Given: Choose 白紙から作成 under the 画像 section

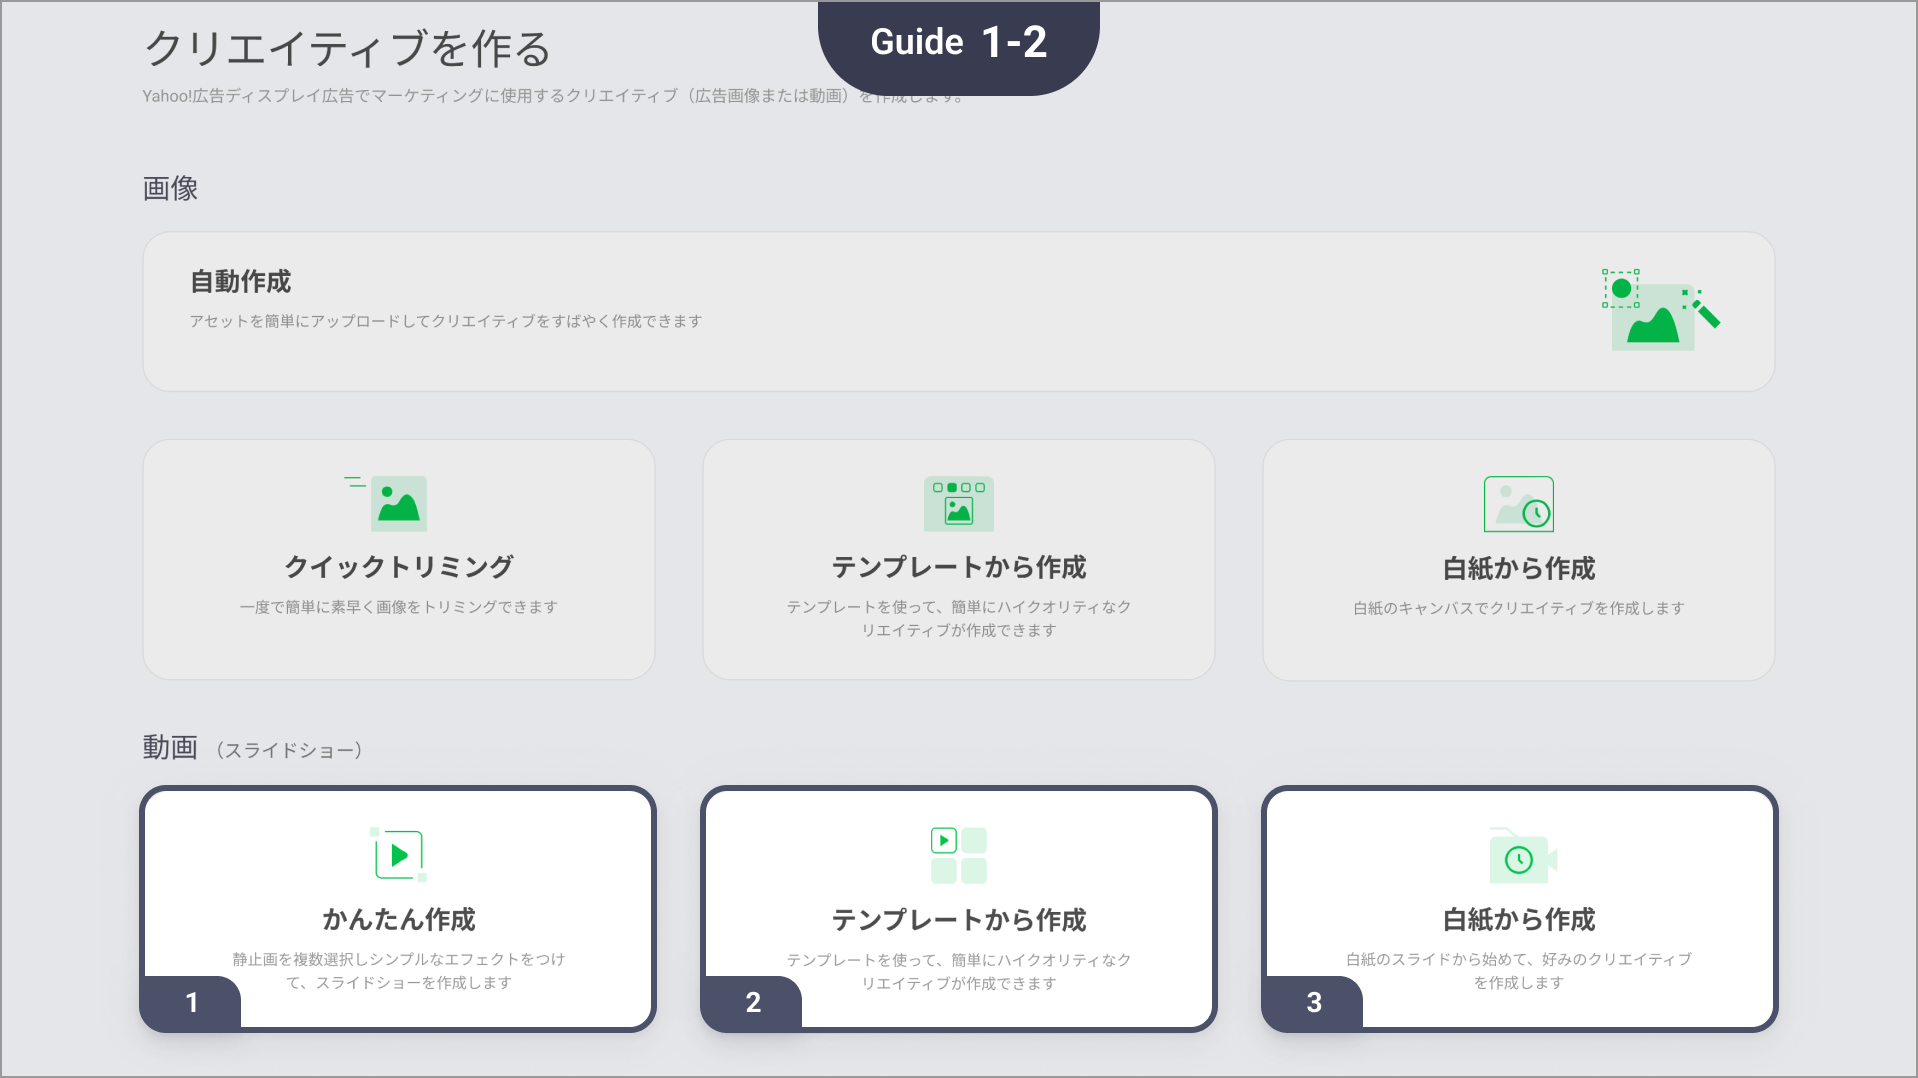Looking at the screenshot, I should (1518, 568).
